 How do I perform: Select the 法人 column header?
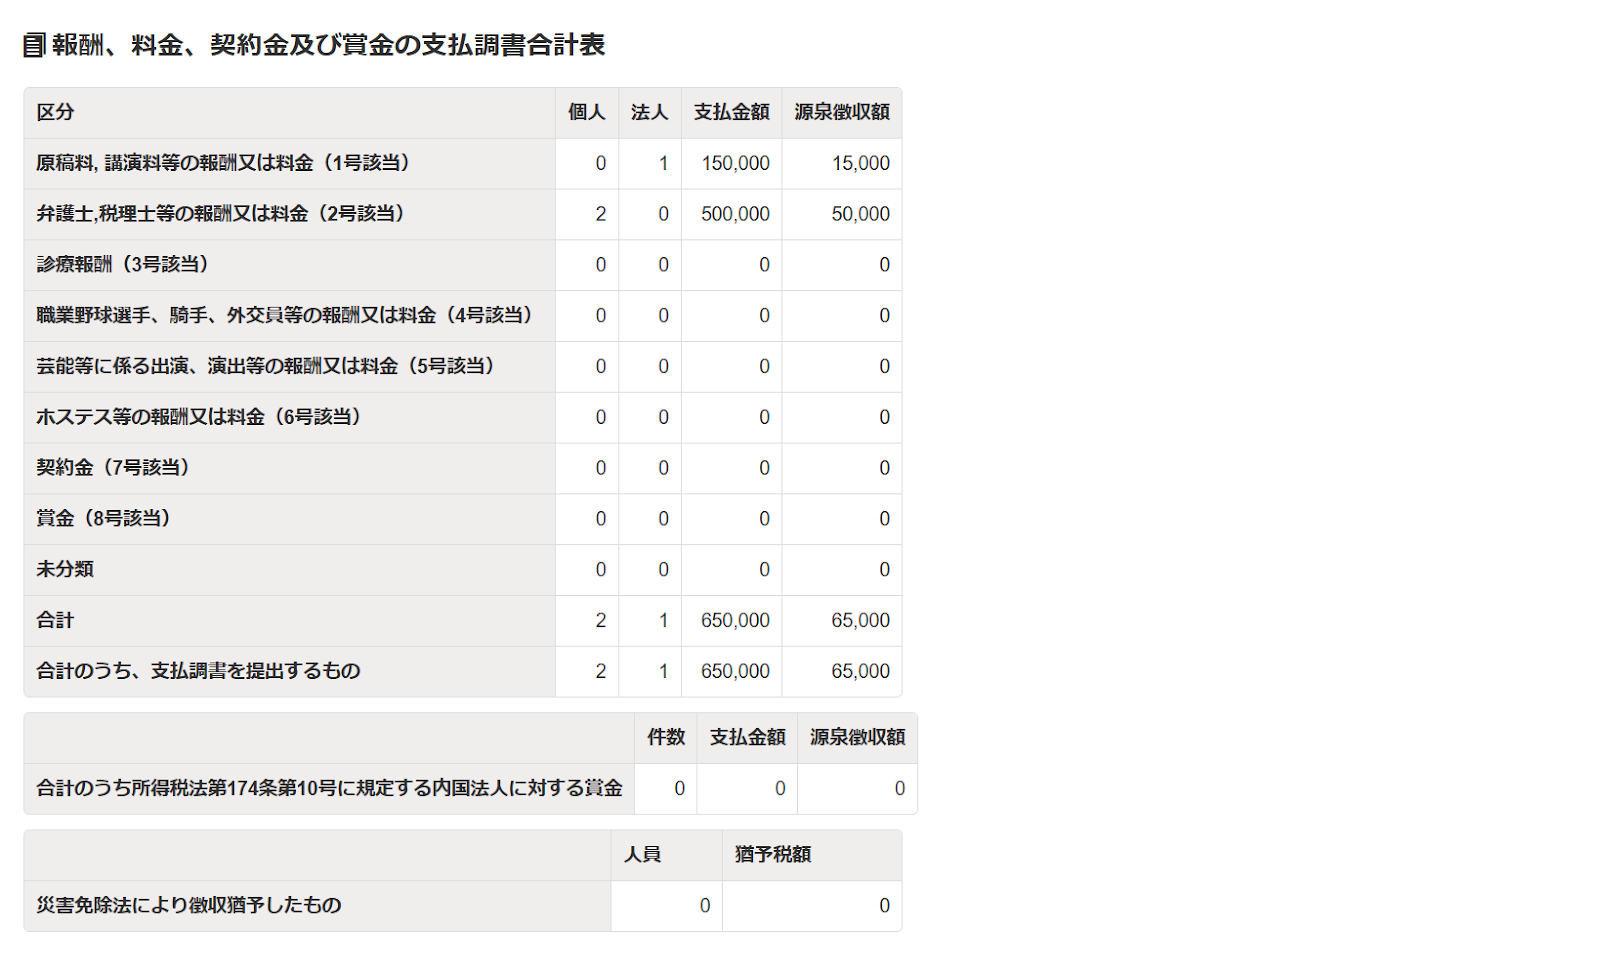point(649,112)
